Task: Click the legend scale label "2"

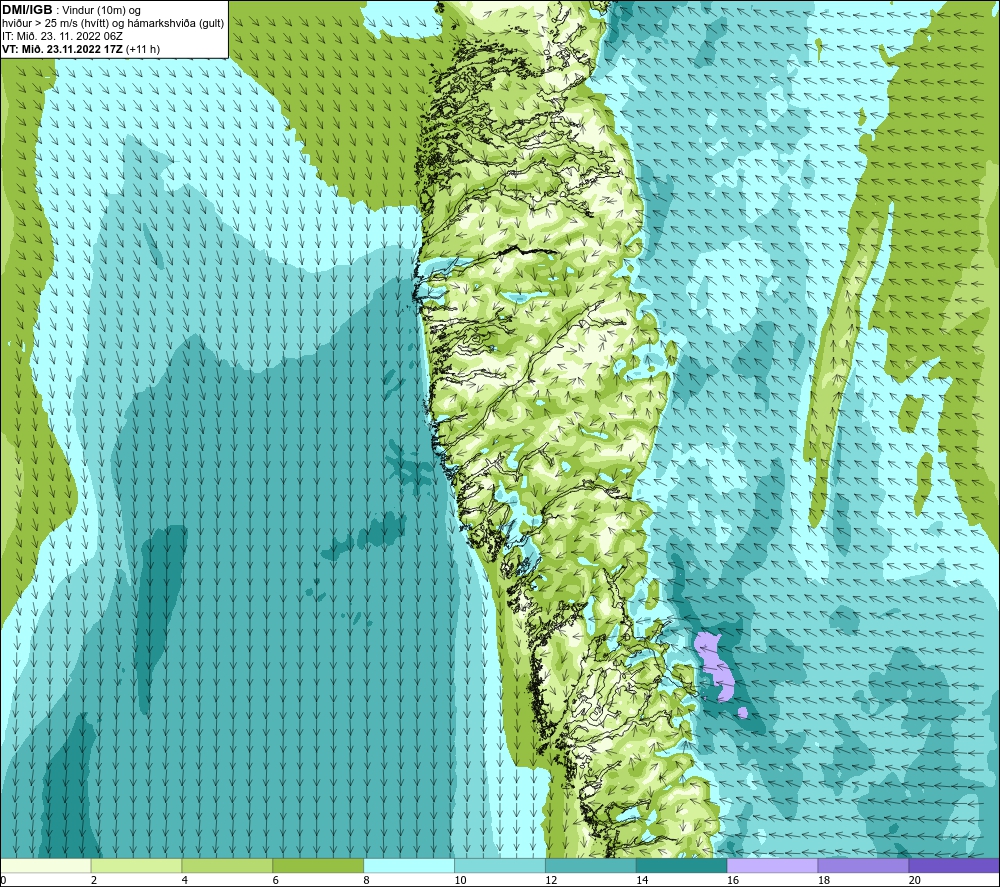Action: [94, 881]
